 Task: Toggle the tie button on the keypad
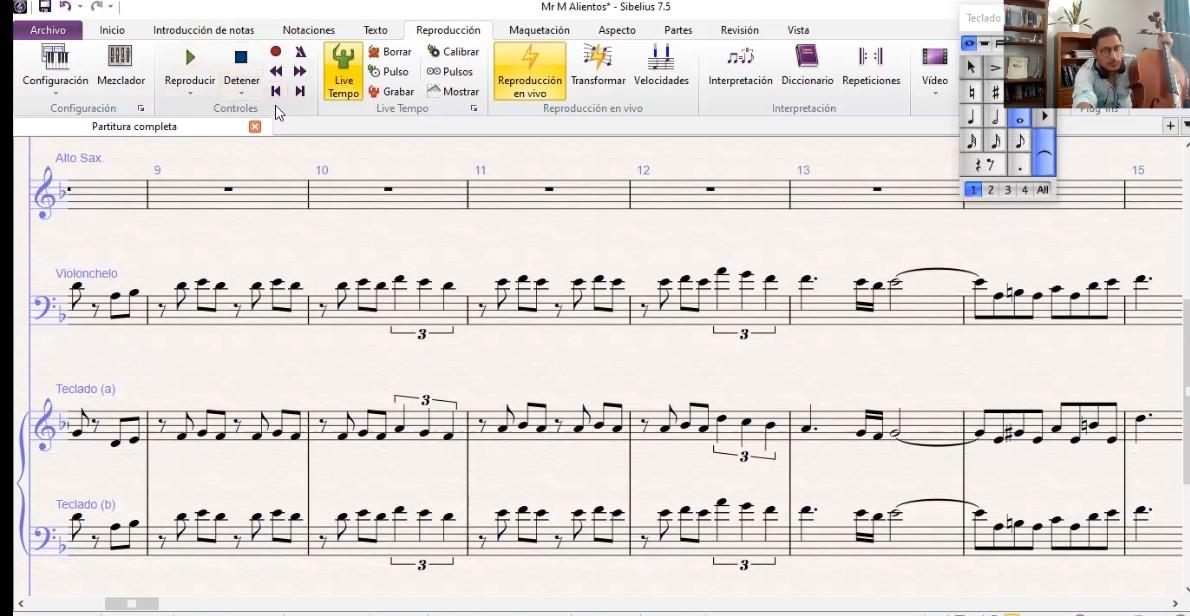1043,153
